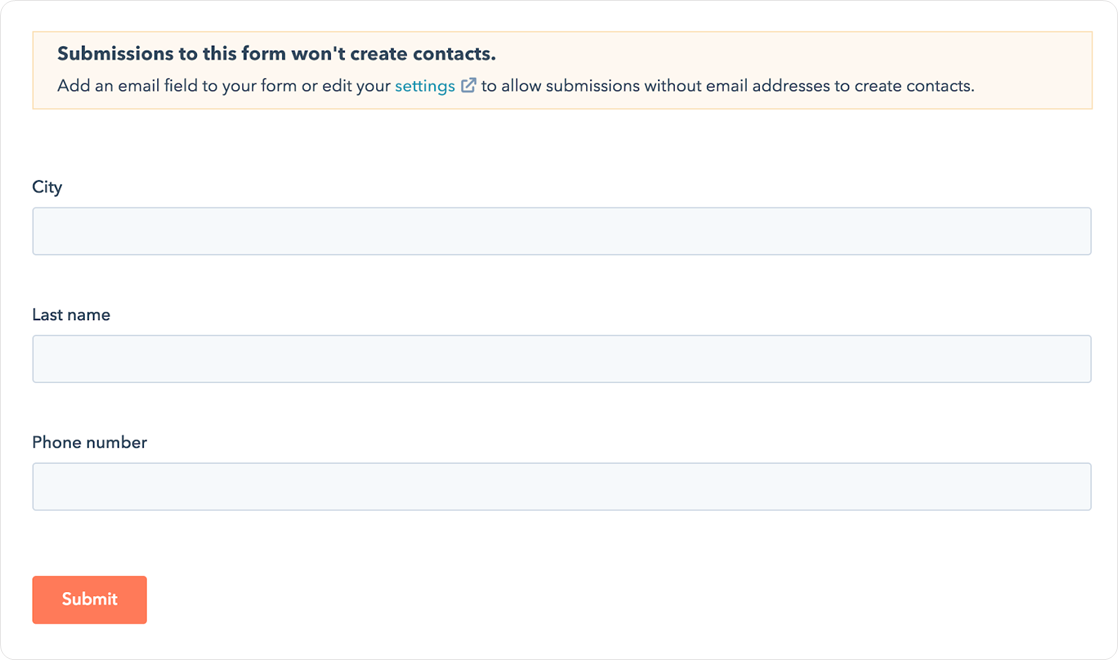Click the City field label
The height and width of the screenshot is (660, 1118).
click(47, 187)
